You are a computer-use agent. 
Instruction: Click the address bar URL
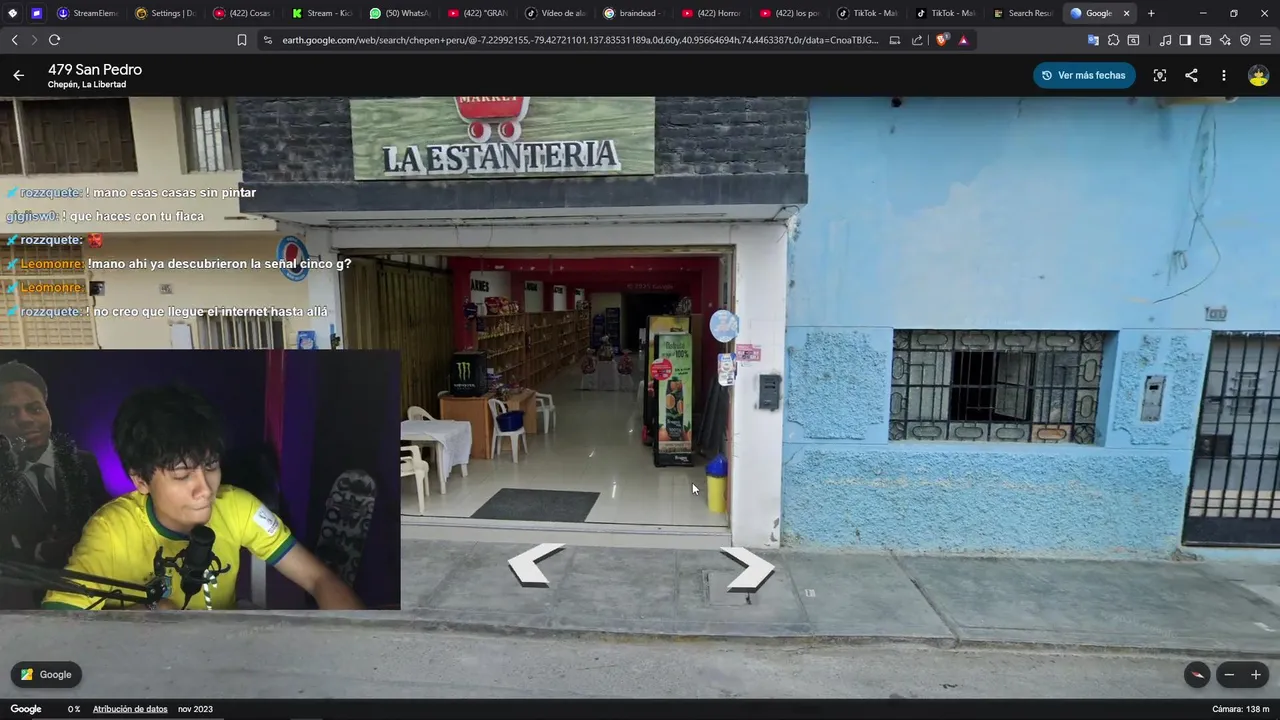coord(580,40)
